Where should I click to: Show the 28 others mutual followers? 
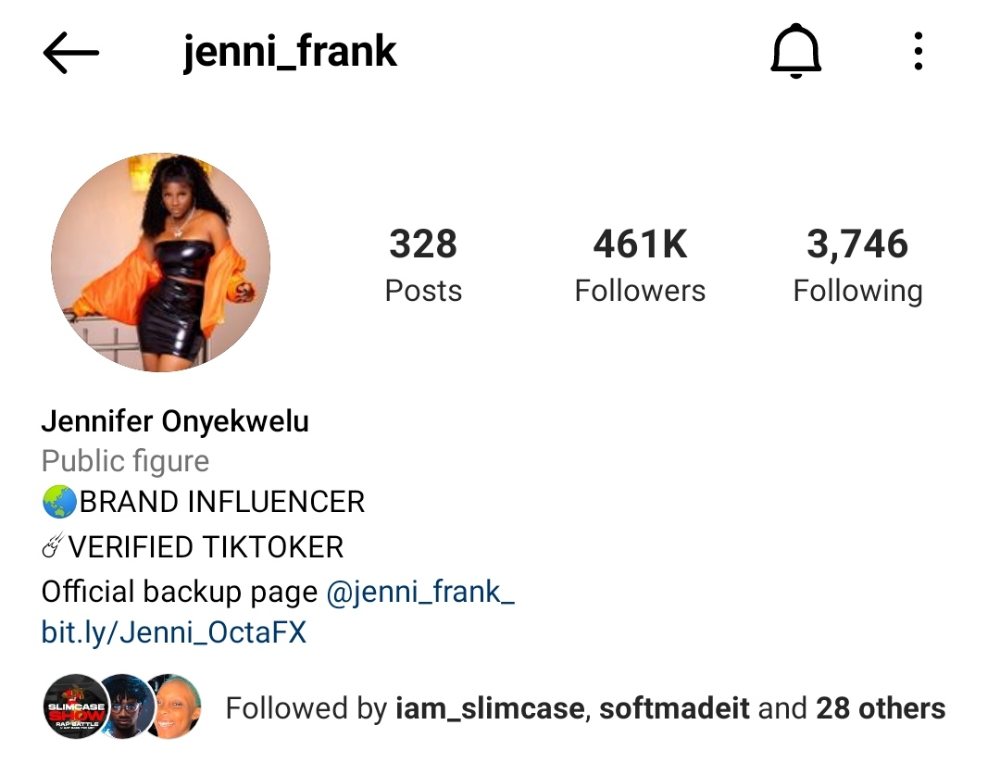881,709
